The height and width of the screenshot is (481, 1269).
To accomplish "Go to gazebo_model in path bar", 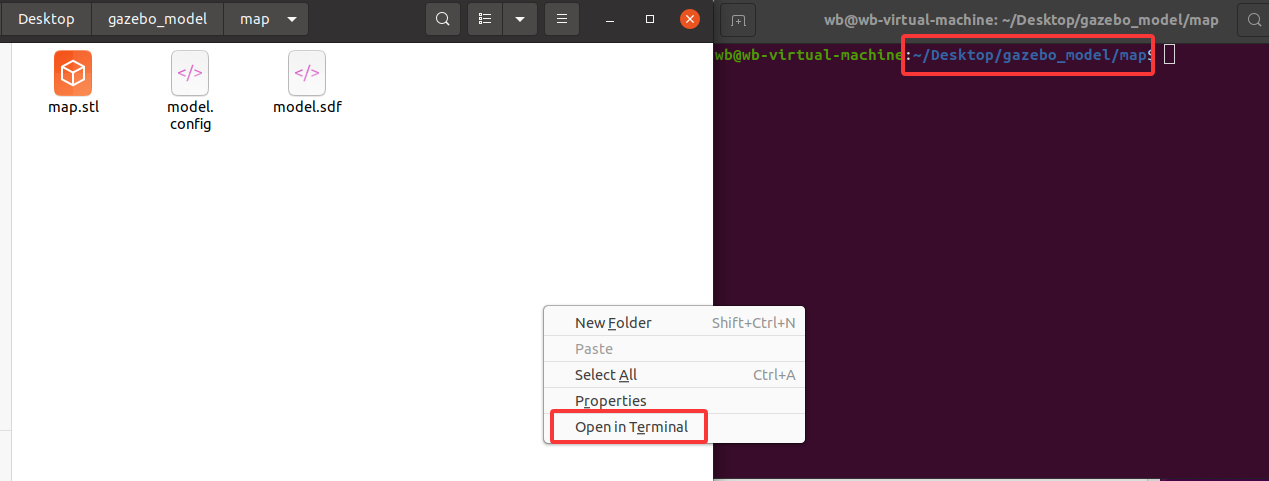I will (x=158, y=19).
